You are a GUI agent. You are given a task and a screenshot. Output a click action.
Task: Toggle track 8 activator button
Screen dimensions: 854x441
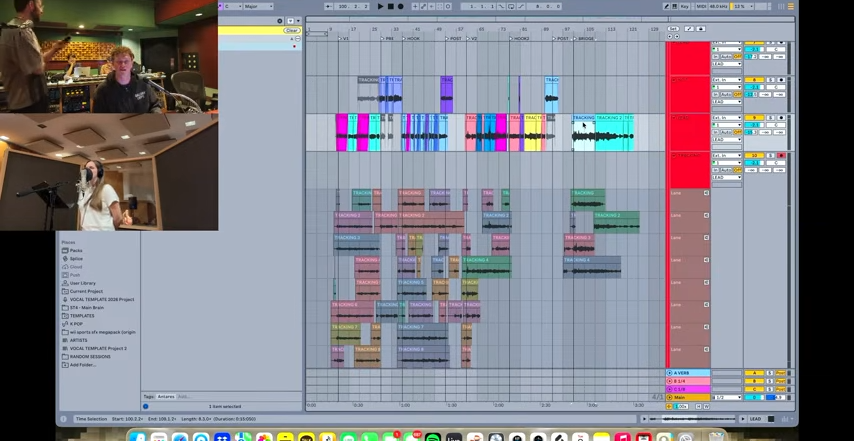coord(754,79)
